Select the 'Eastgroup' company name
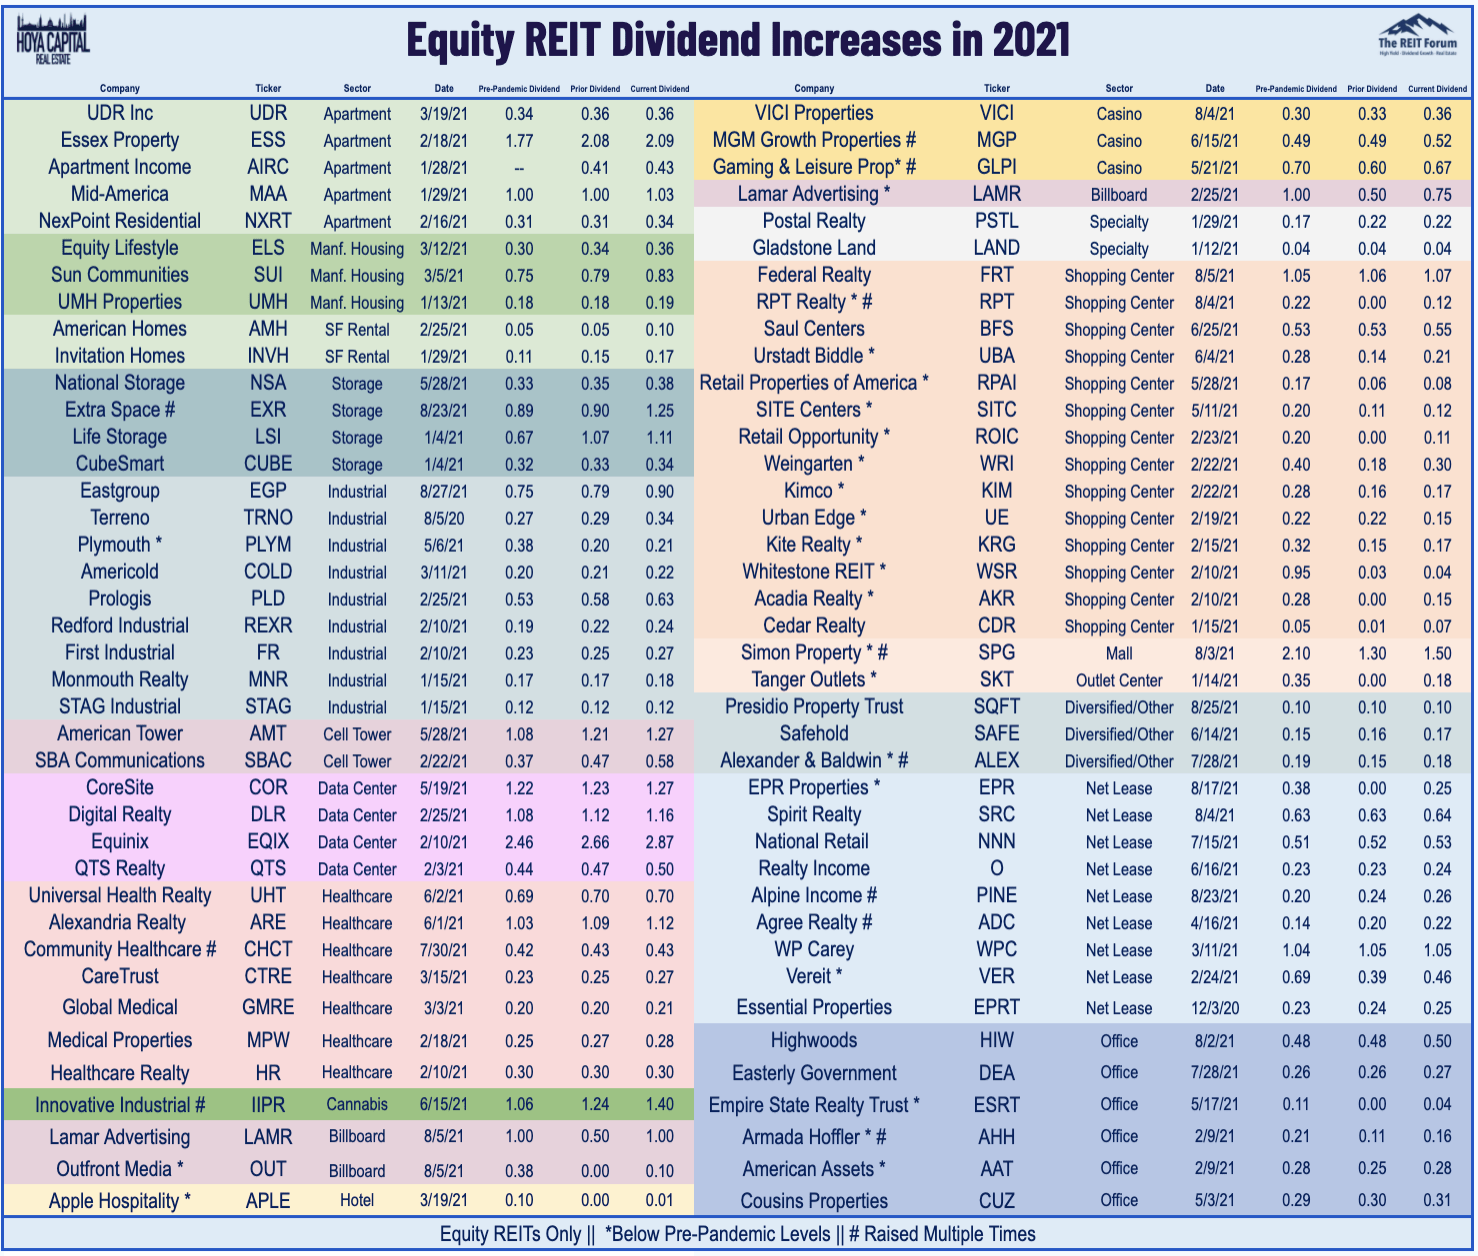Image resolution: width=1478 pixels, height=1256 pixels. pos(120,491)
